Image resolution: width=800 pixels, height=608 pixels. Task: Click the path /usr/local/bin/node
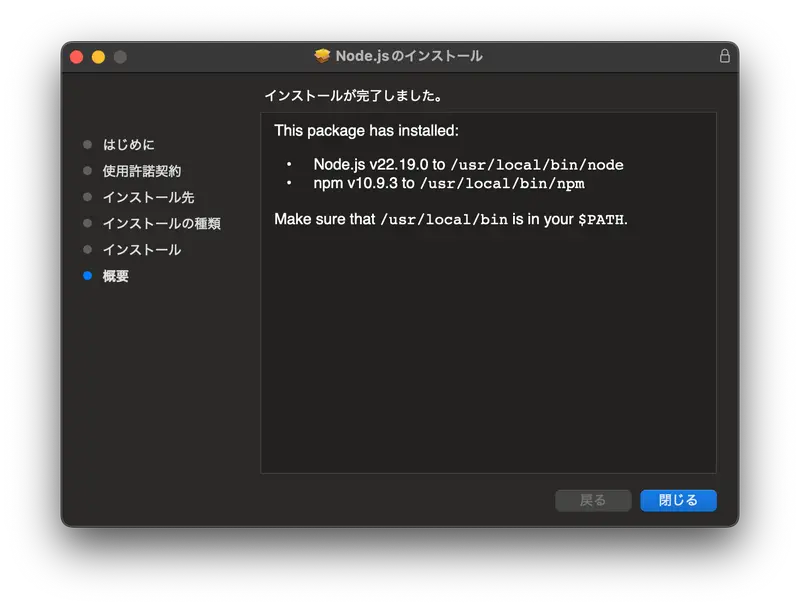pyautogui.click(x=537, y=165)
